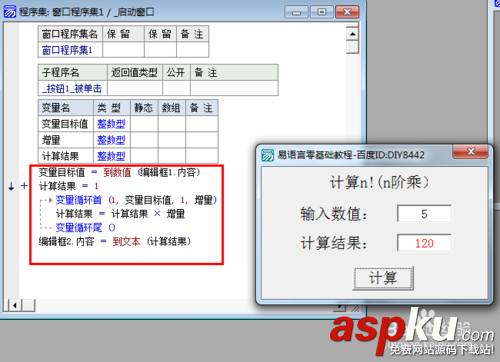The image size is (500, 362).
Task: Click the 变量循环首 statement line
Action: coord(136,200)
